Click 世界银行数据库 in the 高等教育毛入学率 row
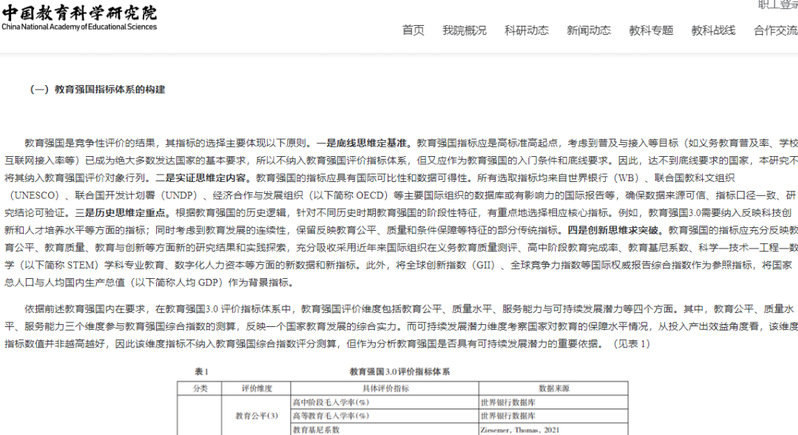Screen dimensions: 798x435 508,416
